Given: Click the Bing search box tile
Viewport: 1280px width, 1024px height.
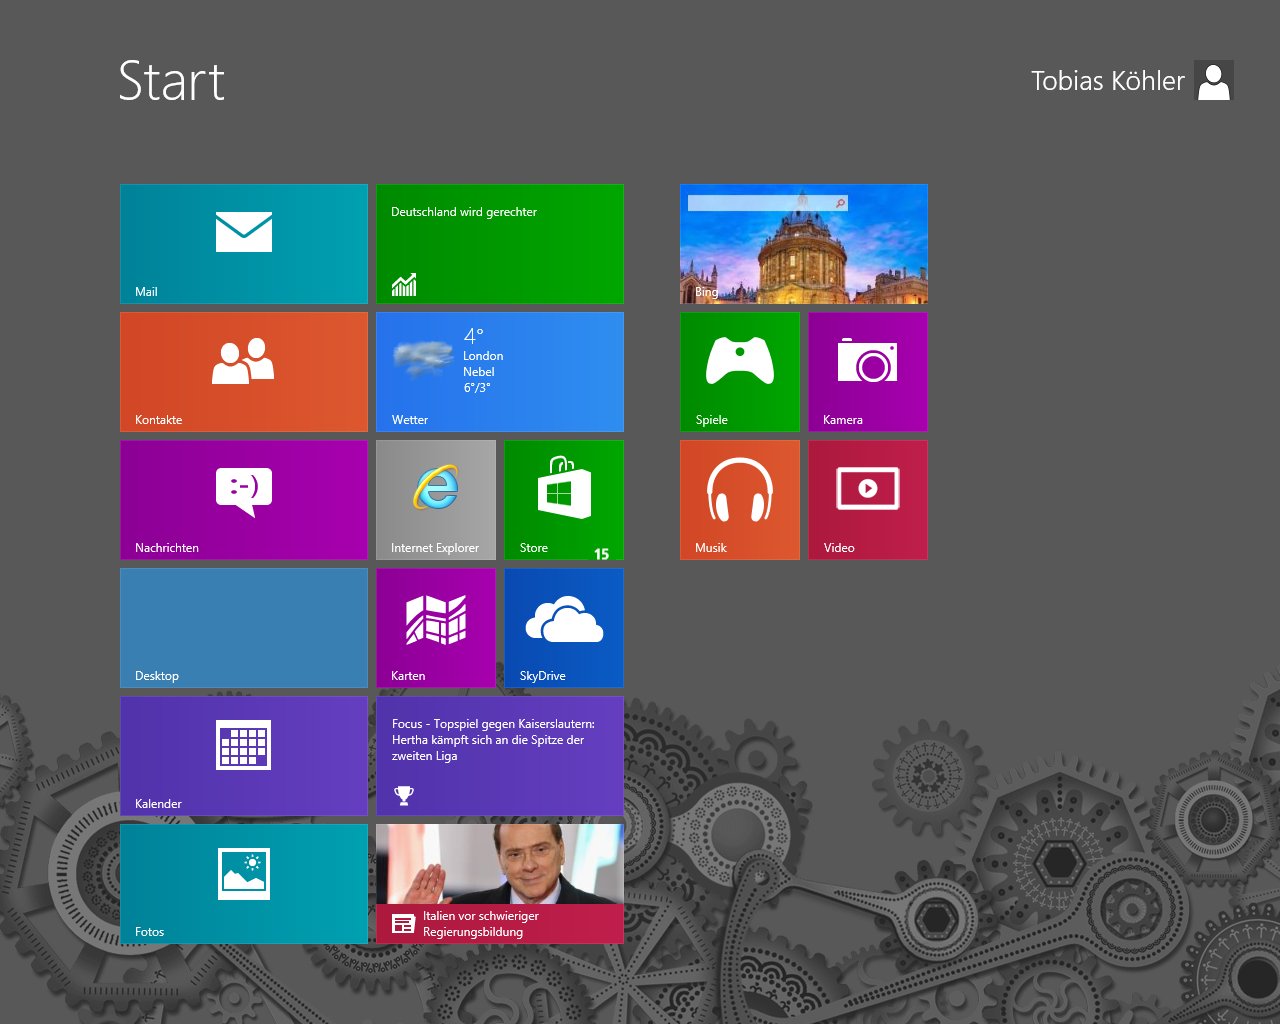Looking at the screenshot, I should (768, 203).
